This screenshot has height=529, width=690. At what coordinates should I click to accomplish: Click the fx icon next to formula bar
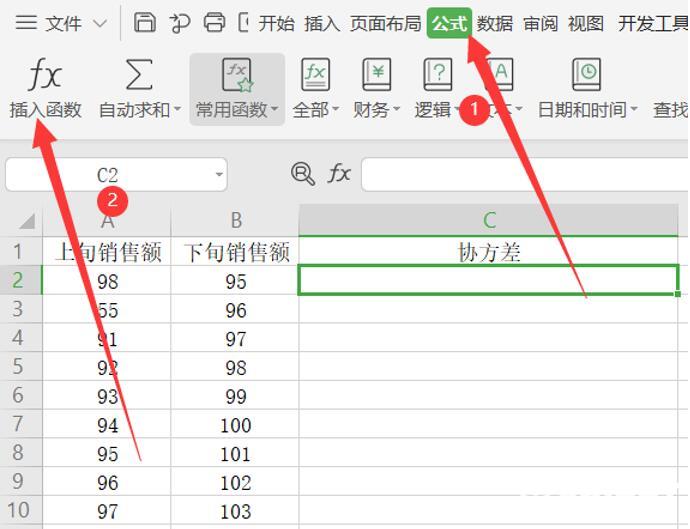click(x=339, y=173)
